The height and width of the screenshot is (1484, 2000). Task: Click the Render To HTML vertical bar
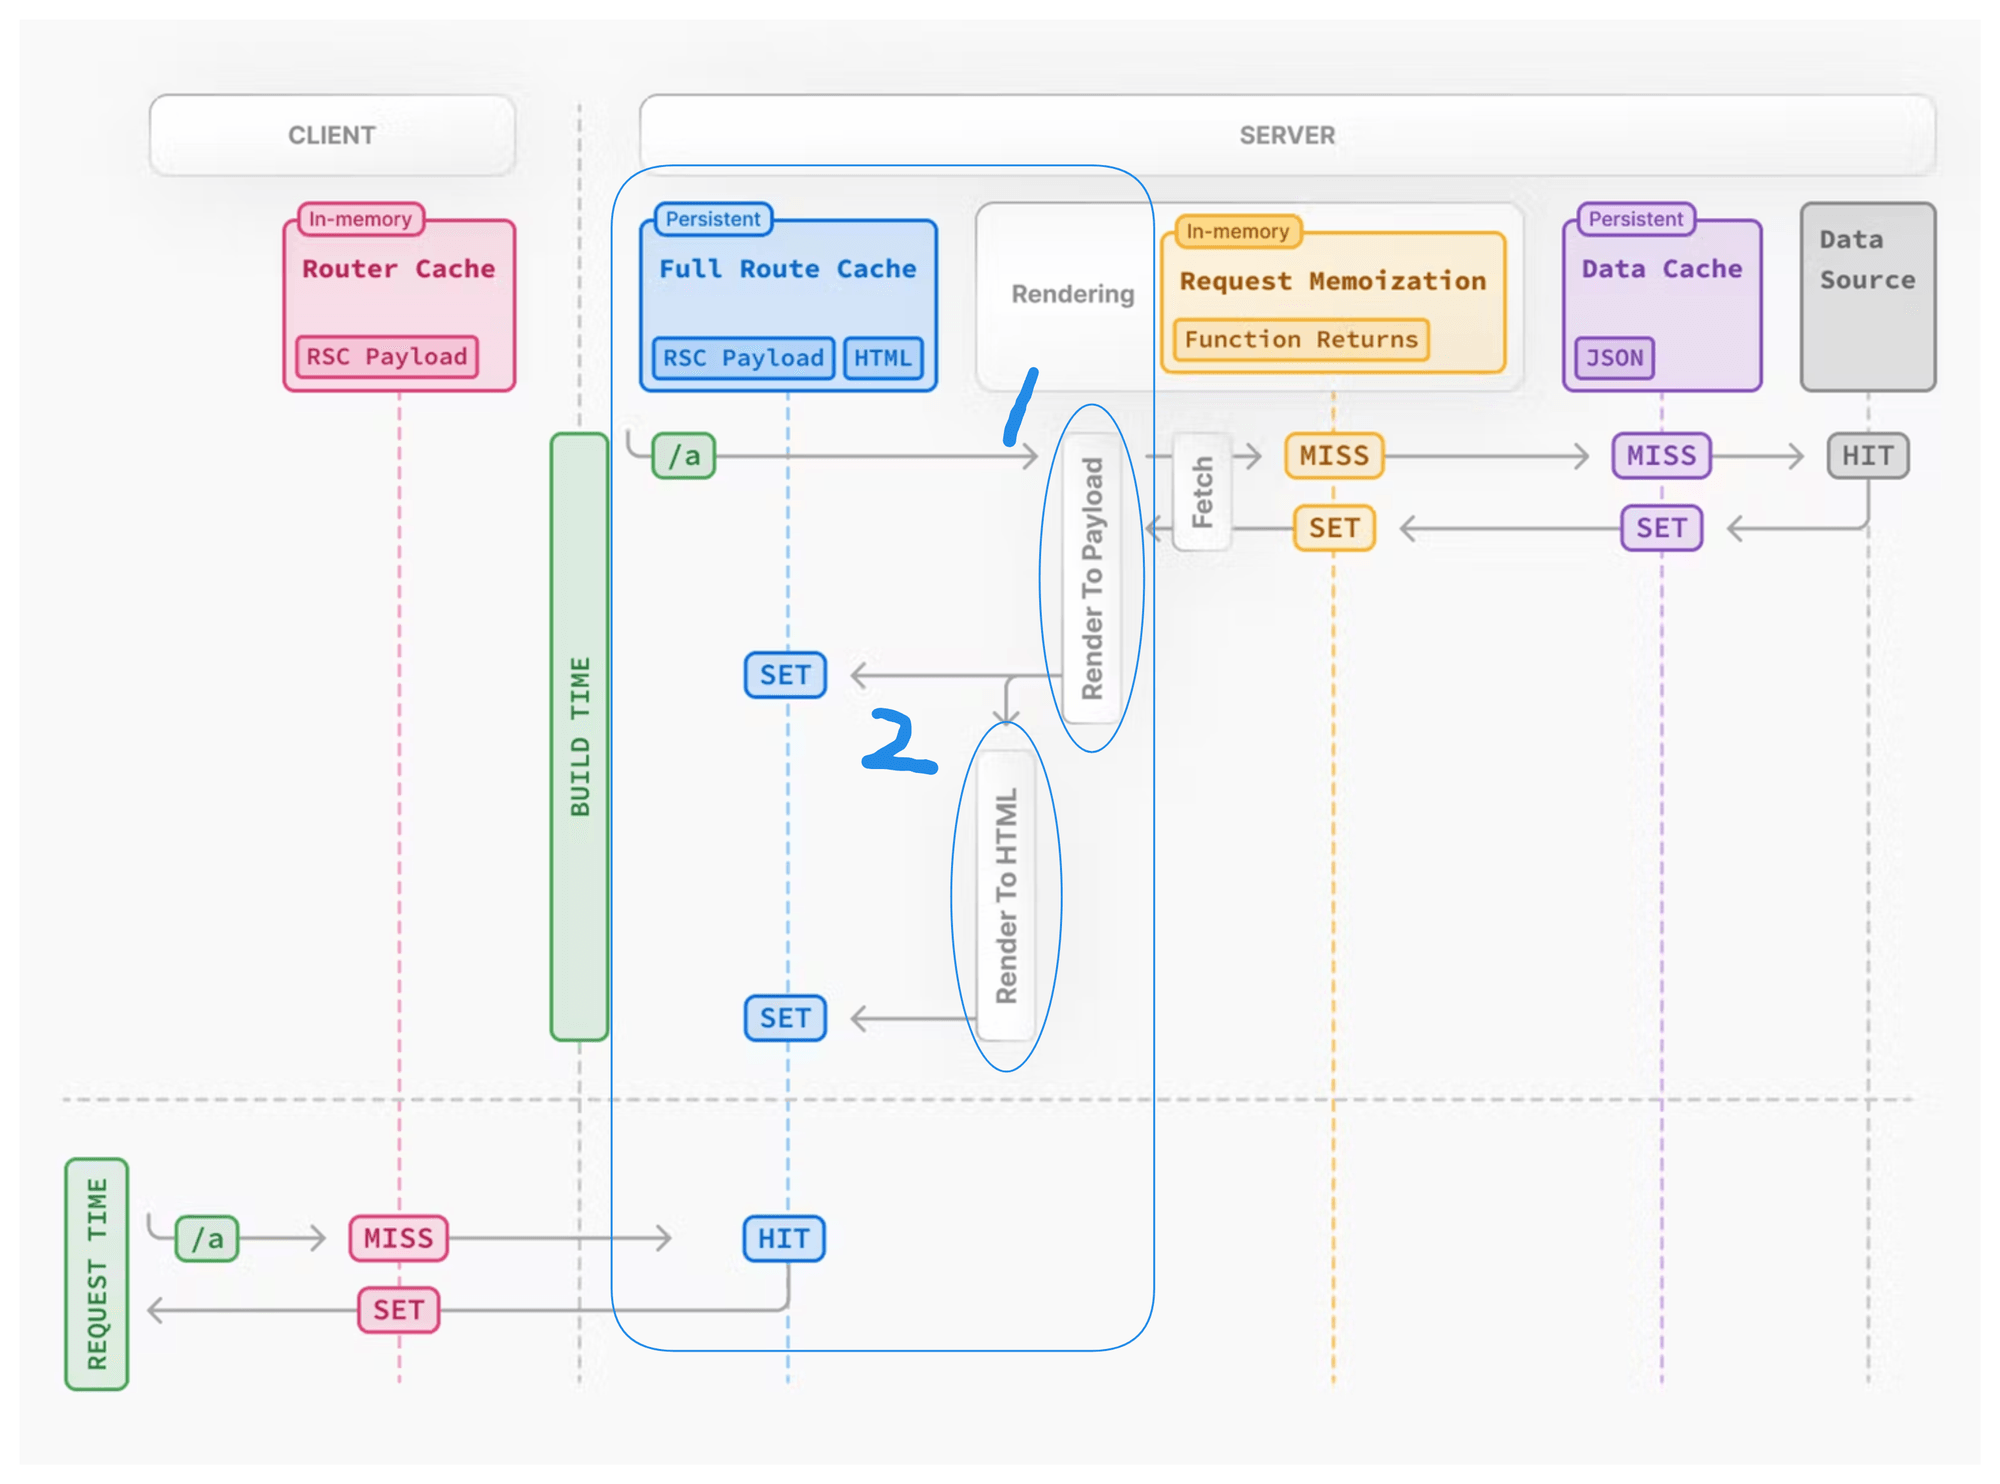click(x=1006, y=895)
